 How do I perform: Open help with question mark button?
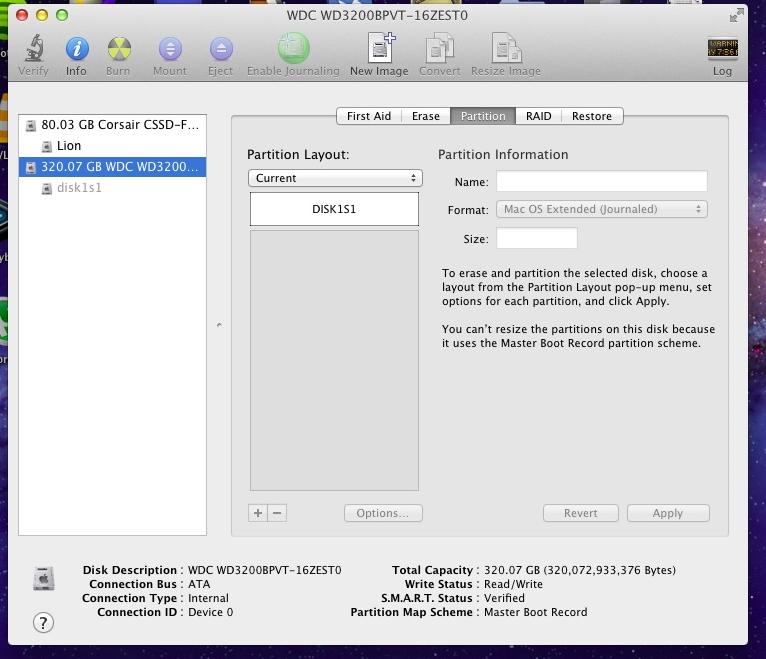[x=43, y=622]
